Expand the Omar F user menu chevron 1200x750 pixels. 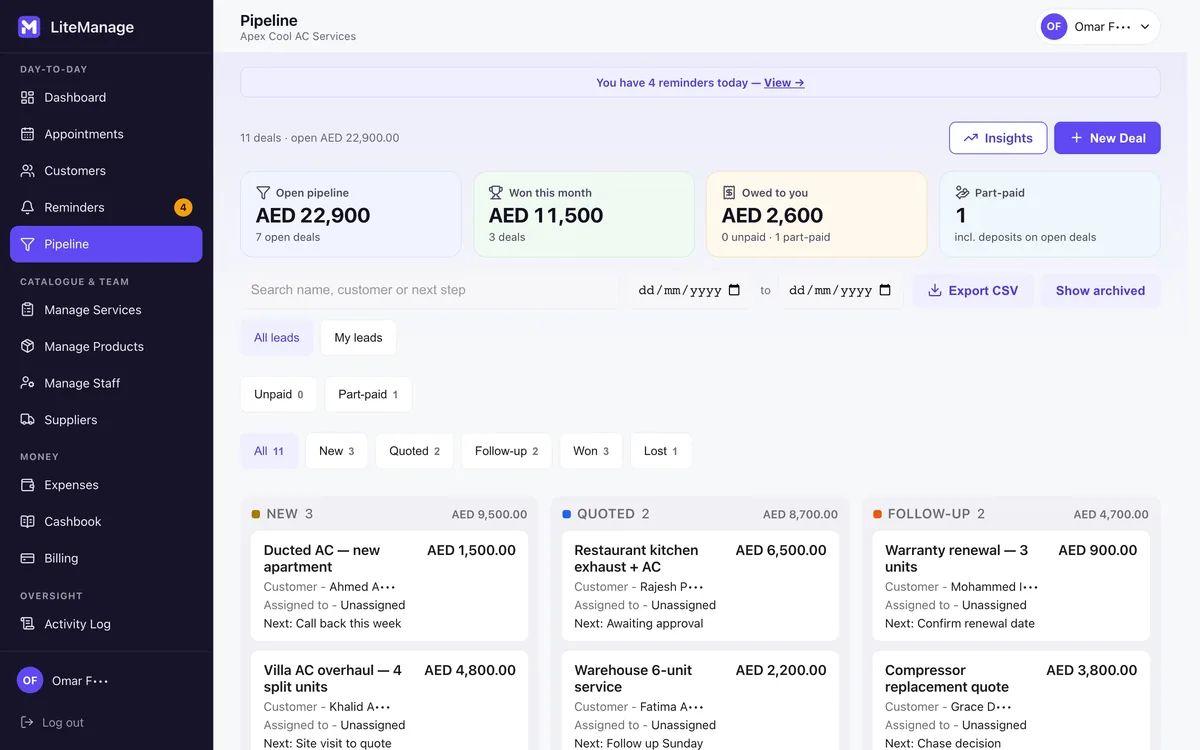coord(1145,27)
